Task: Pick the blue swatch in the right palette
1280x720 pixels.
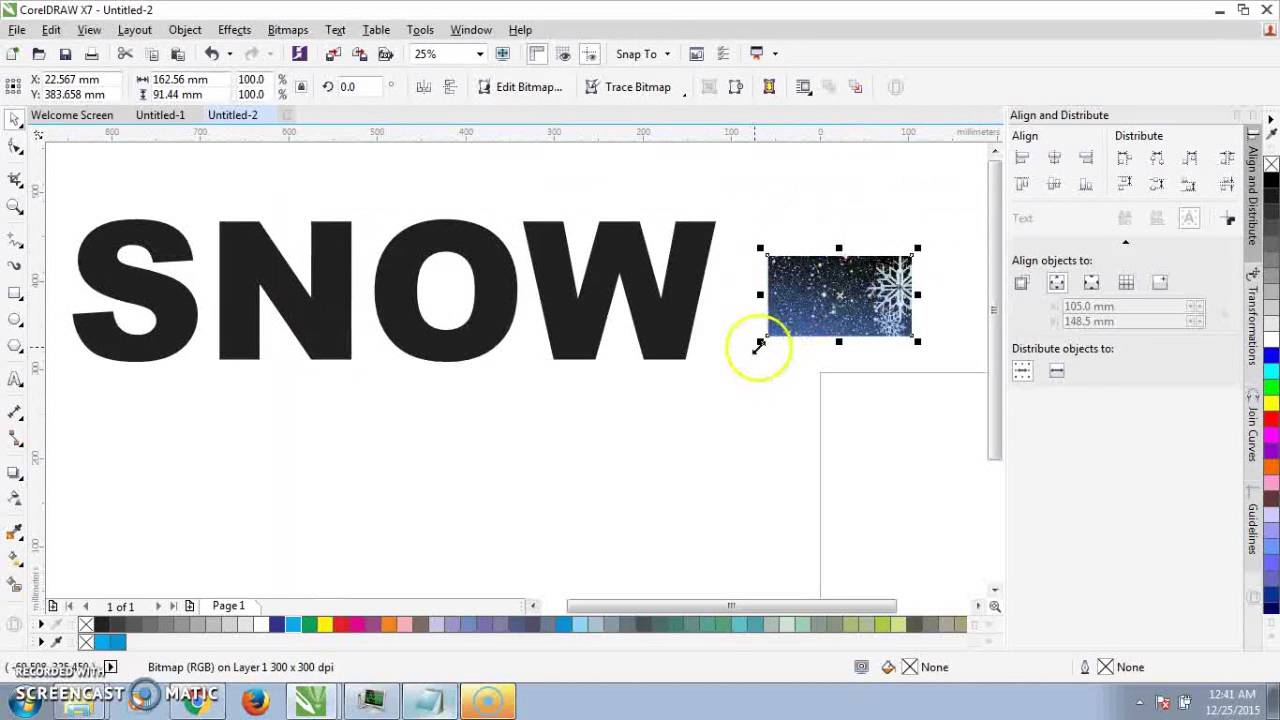Action: 1271,355
